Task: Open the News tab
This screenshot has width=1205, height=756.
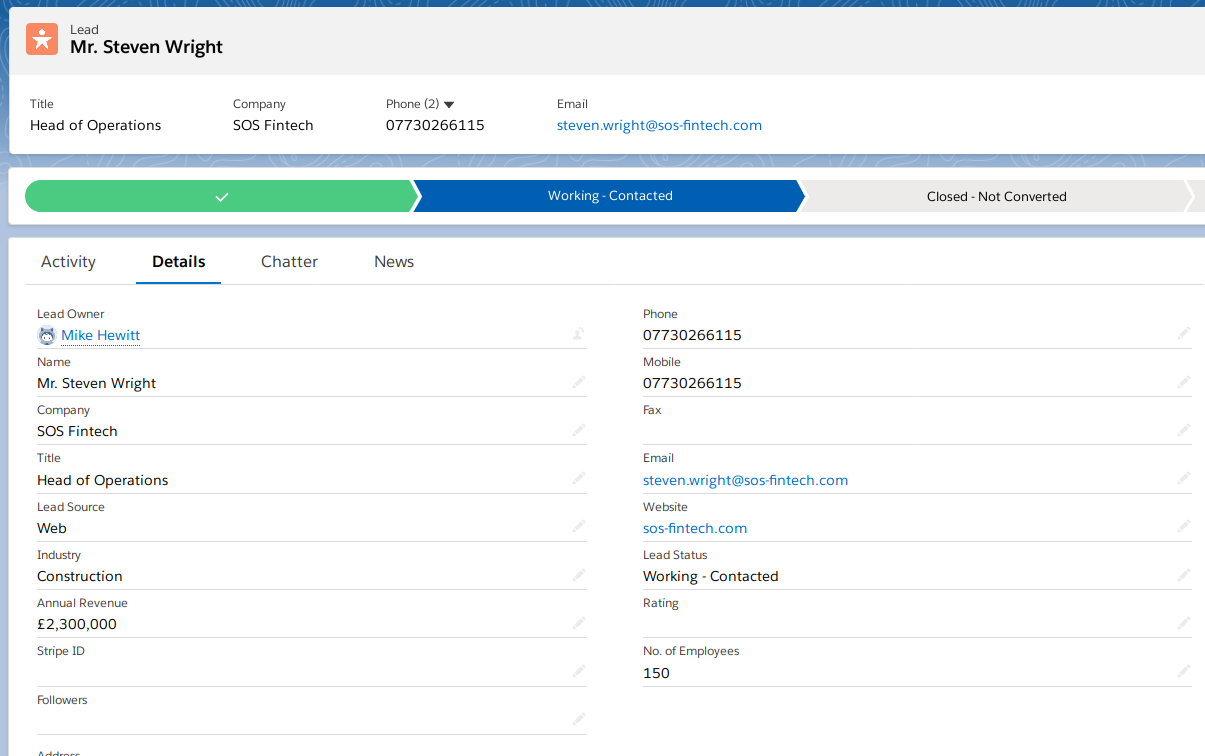Action: click(394, 262)
